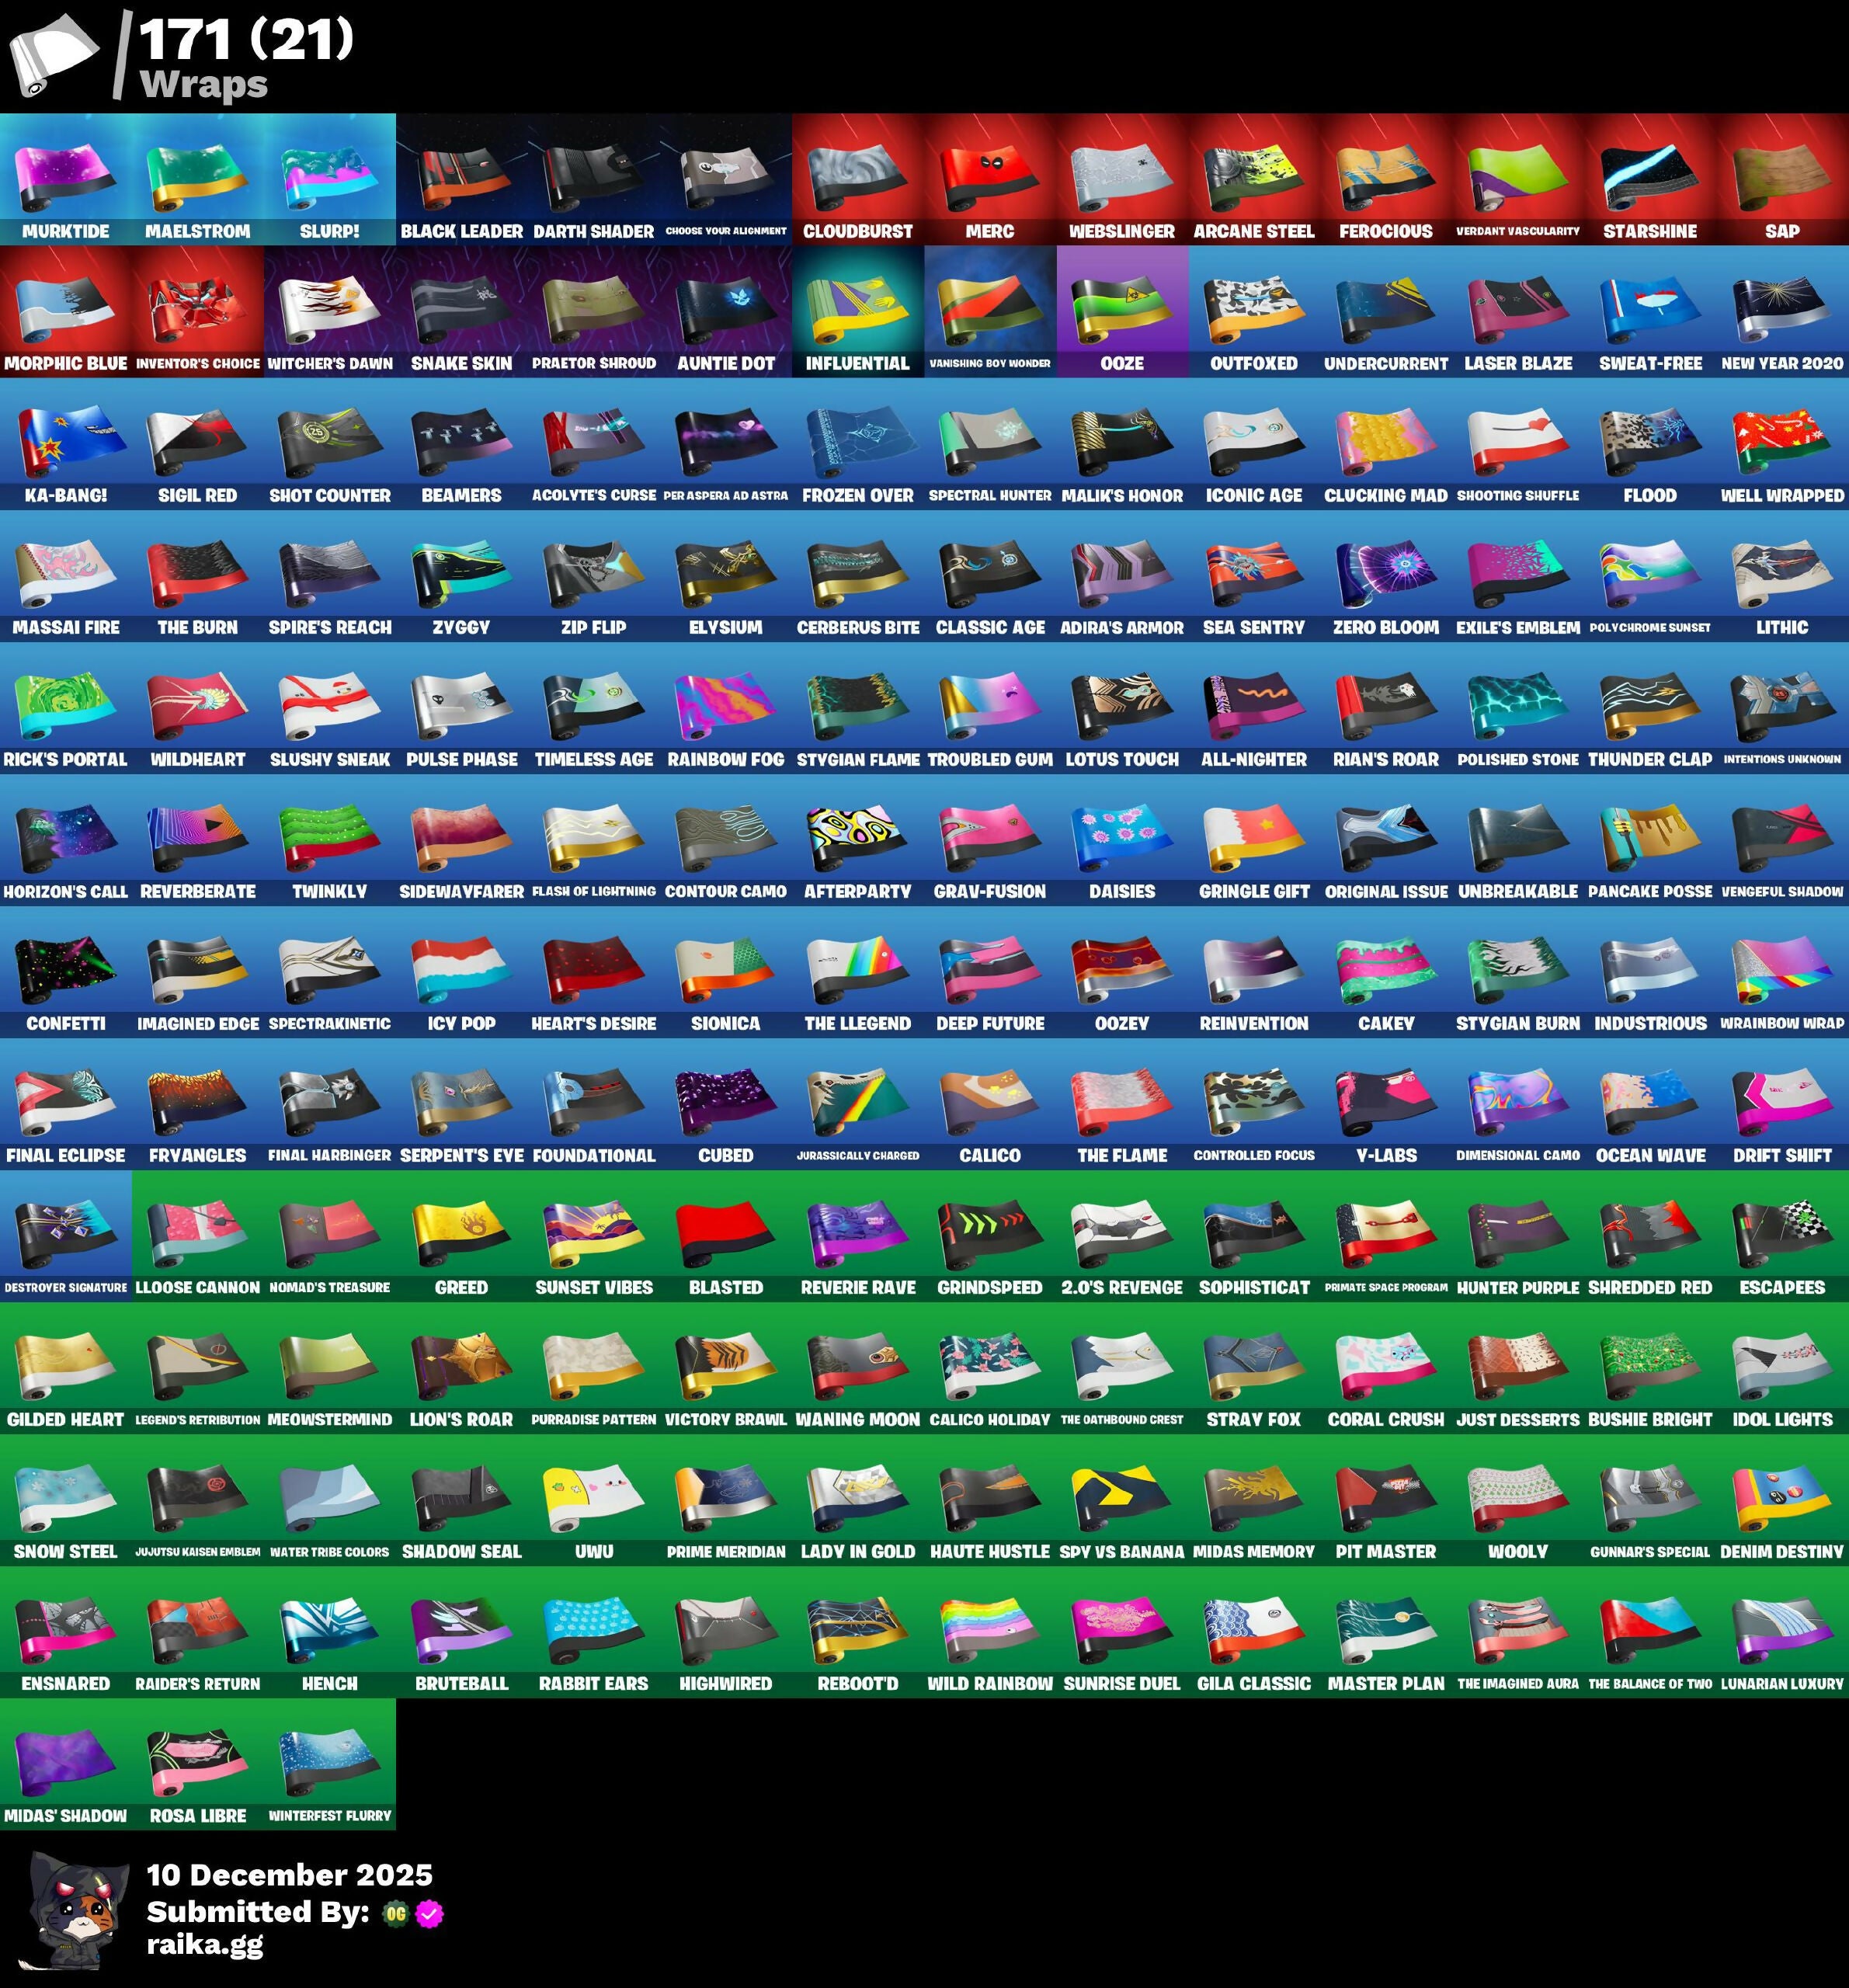Click the purple verified checkmark badge
The image size is (1849, 1988).
pyautogui.click(x=430, y=1913)
